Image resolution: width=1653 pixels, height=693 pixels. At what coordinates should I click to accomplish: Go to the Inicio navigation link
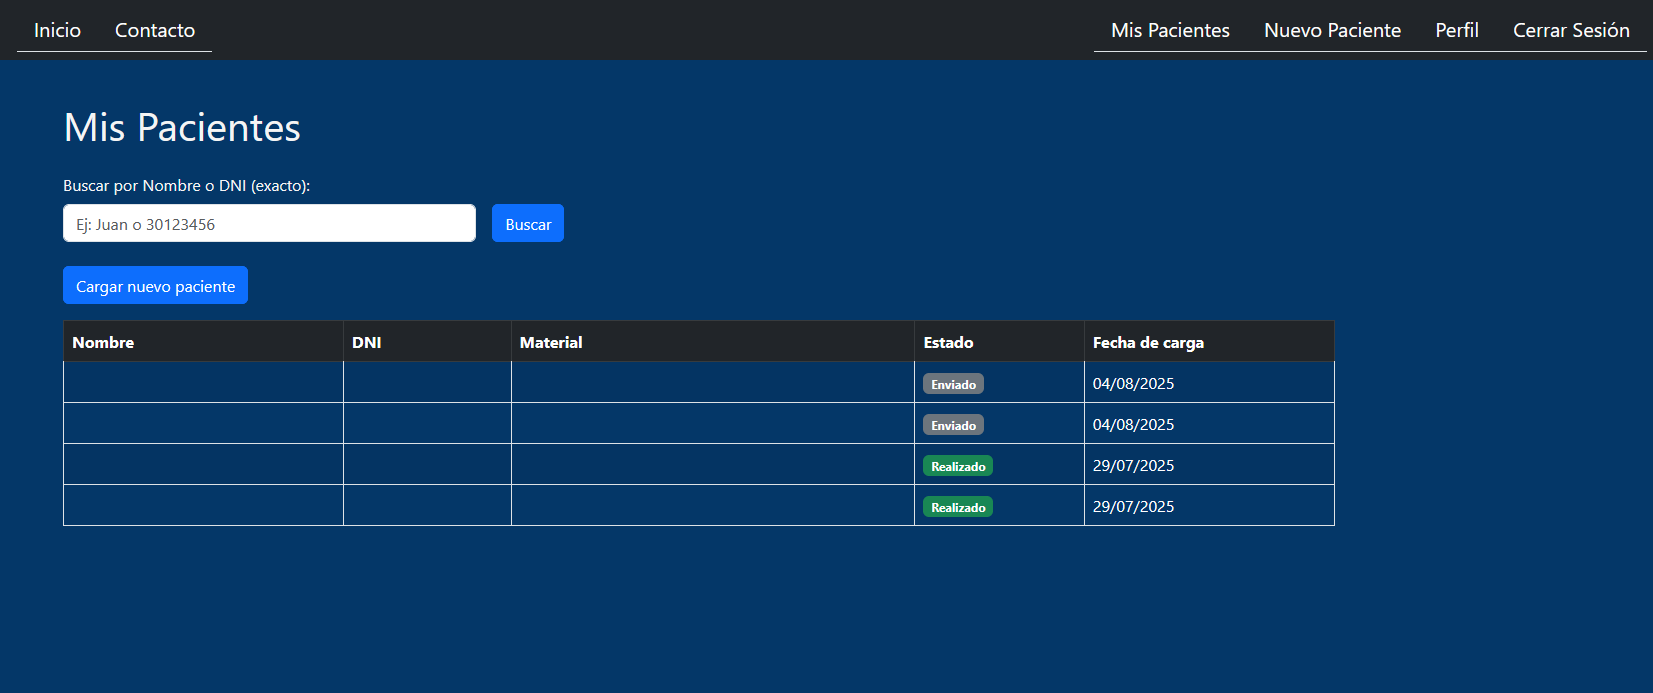point(57,30)
